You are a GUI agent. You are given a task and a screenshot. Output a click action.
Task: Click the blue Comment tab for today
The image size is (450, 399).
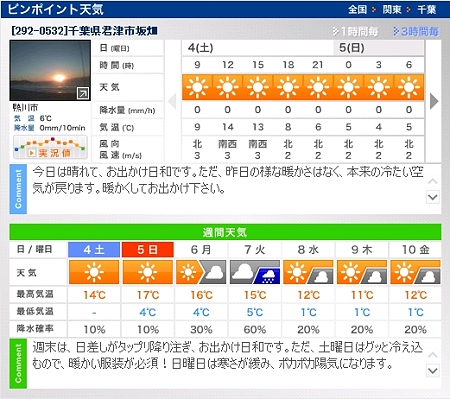coord(18,189)
